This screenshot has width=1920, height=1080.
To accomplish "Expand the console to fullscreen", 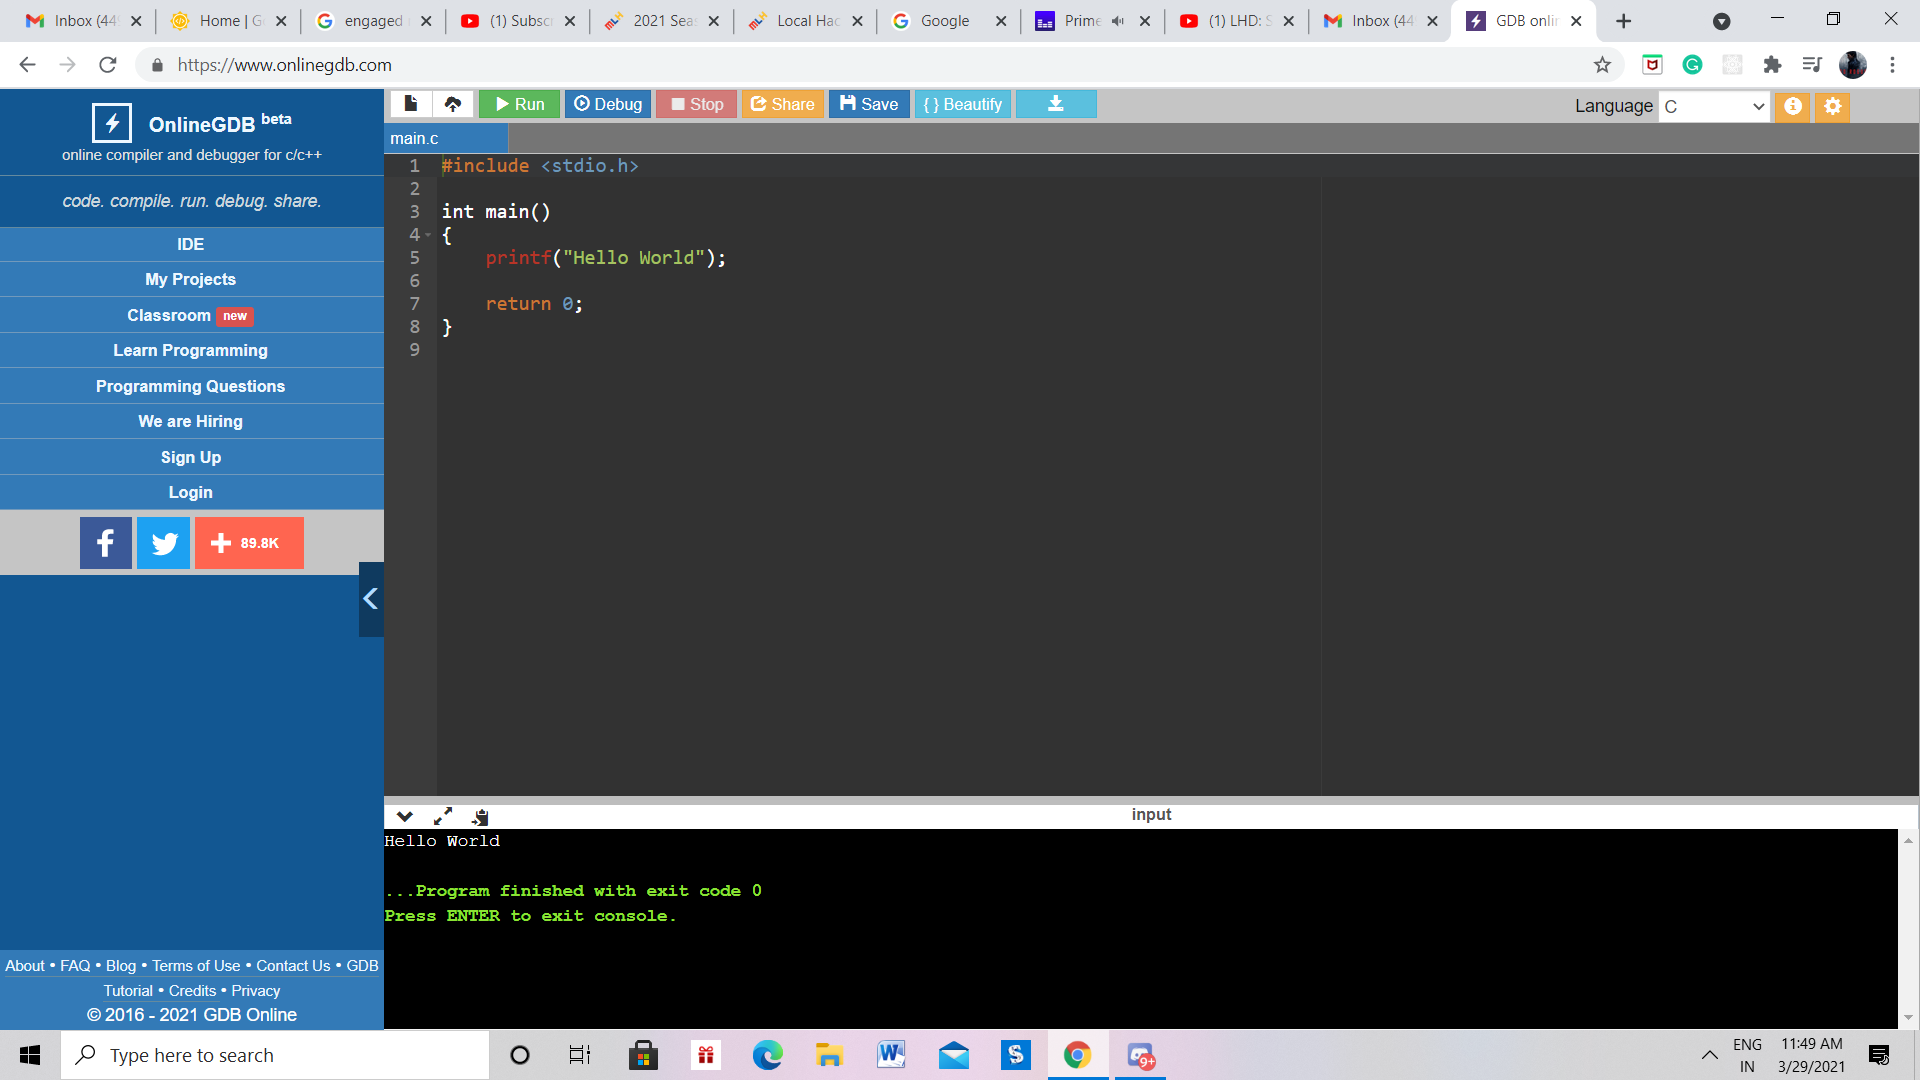I will coord(443,816).
